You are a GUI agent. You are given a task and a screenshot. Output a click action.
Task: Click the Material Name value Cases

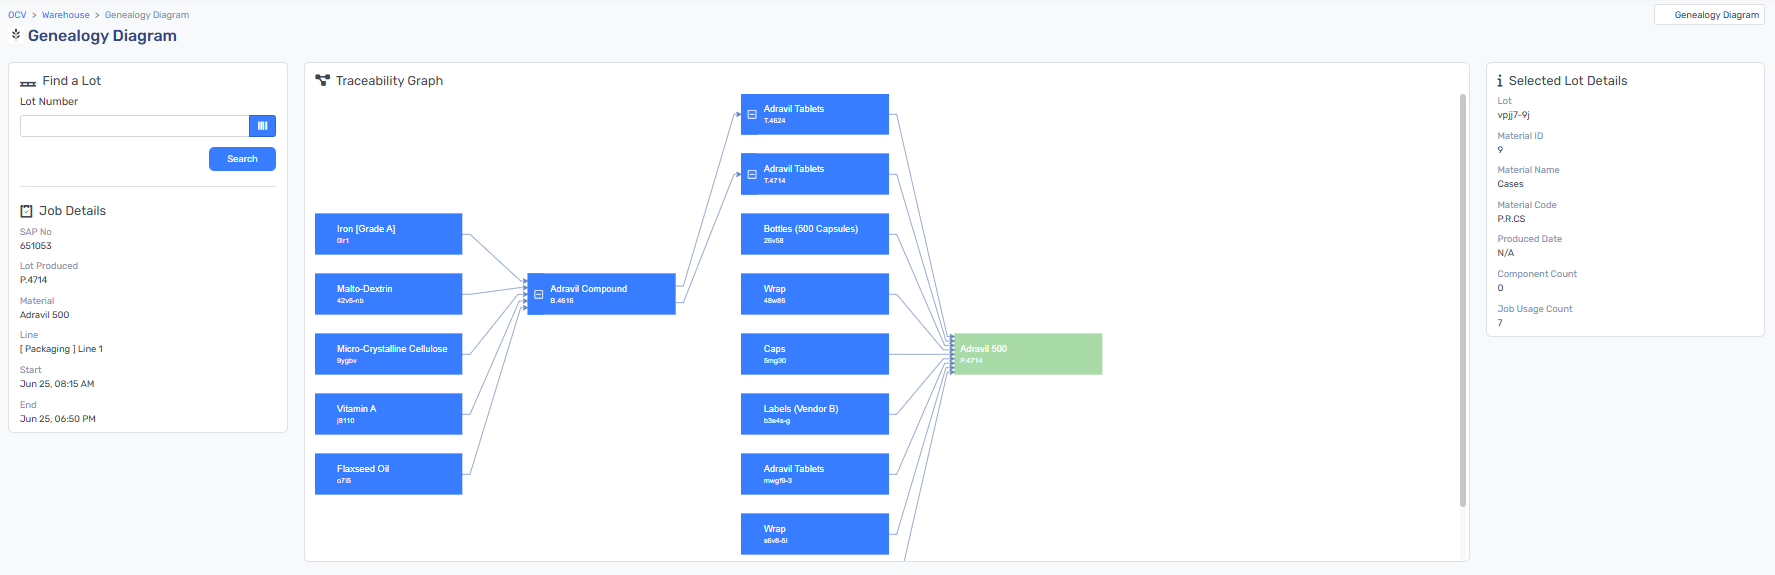point(1510,184)
